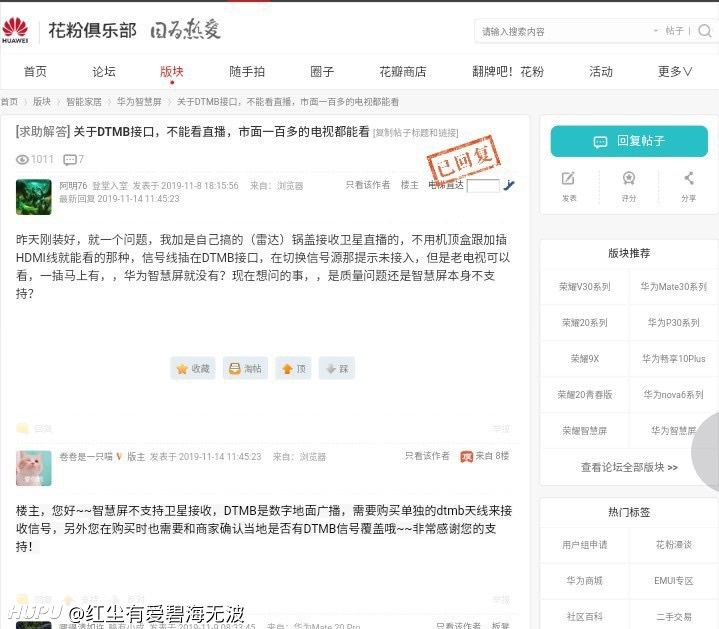
Task: Click the 来自 8楼 floor badge icon
Action: click(466, 457)
